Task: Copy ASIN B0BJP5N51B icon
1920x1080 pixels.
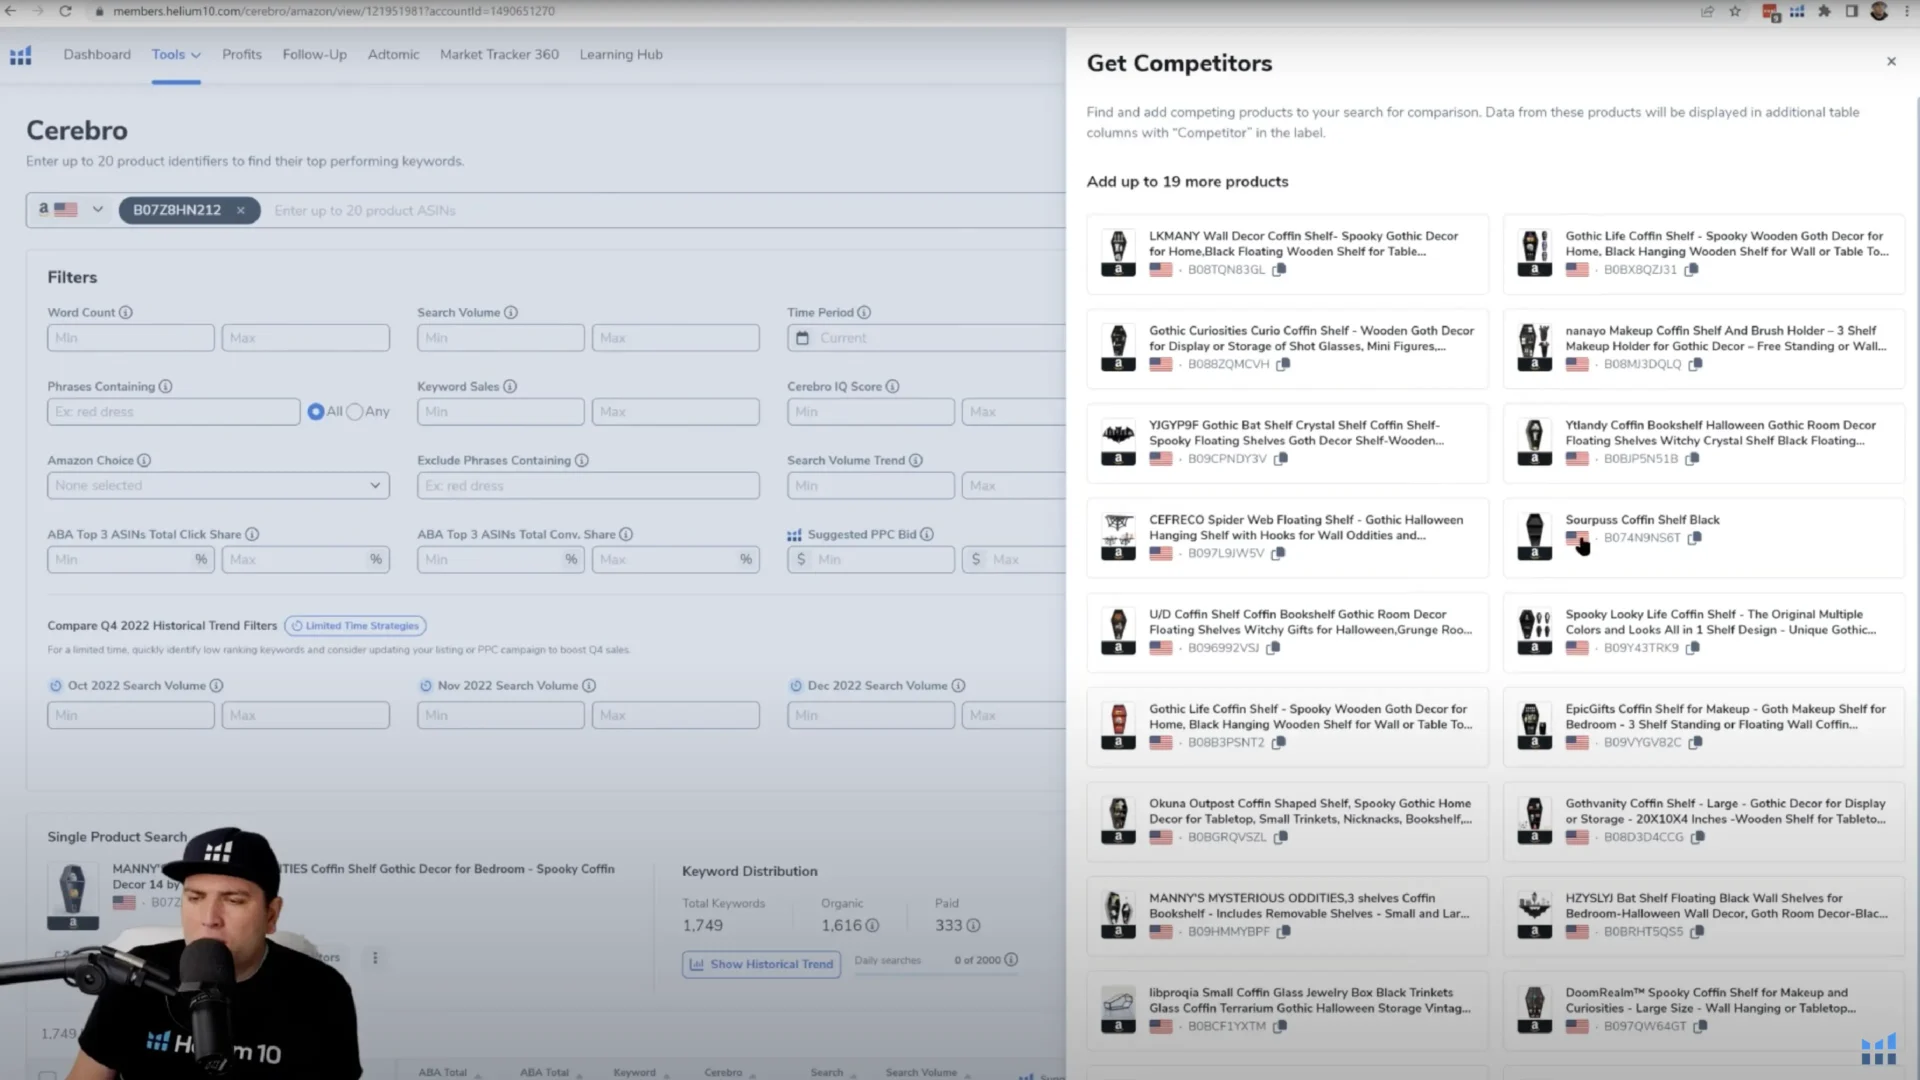Action: (1692, 459)
